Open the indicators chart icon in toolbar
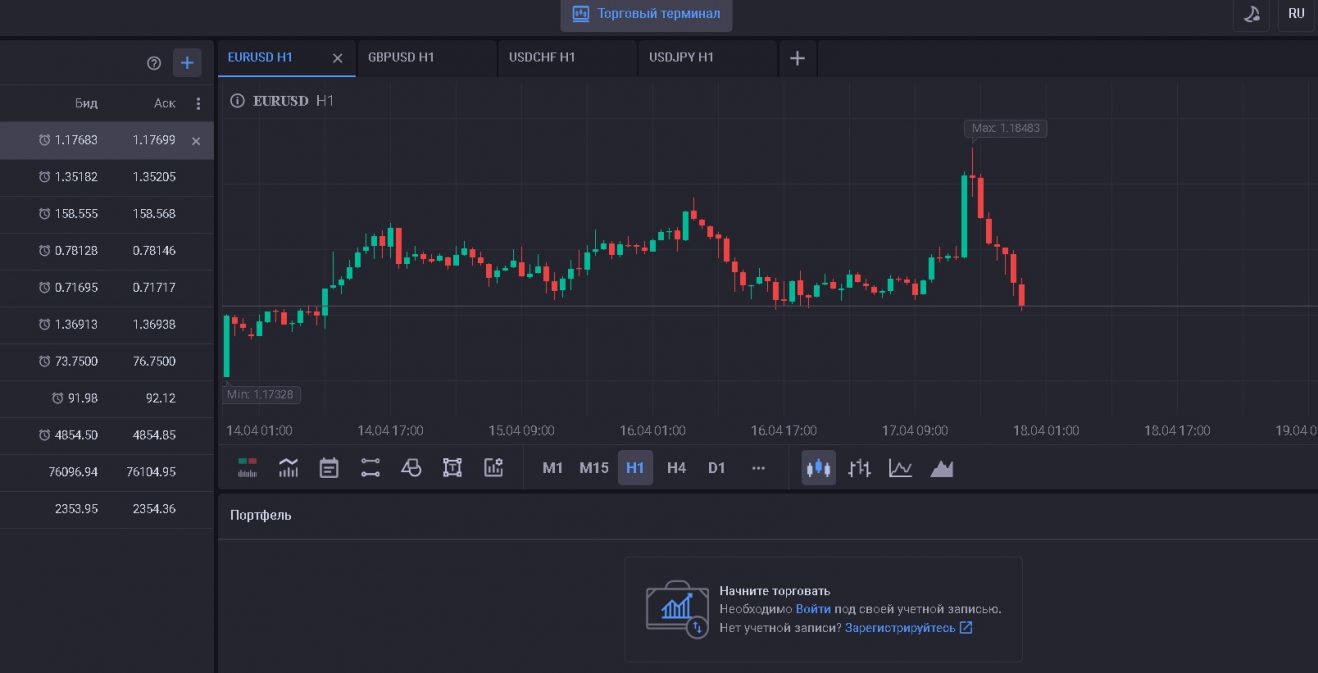This screenshot has width=1318, height=673. [288, 467]
